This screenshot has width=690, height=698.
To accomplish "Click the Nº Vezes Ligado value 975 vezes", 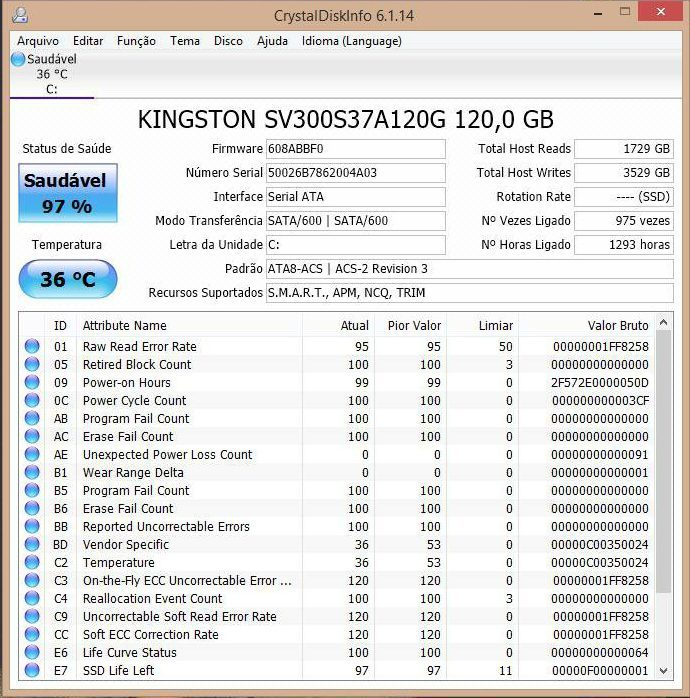I will (624, 221).
